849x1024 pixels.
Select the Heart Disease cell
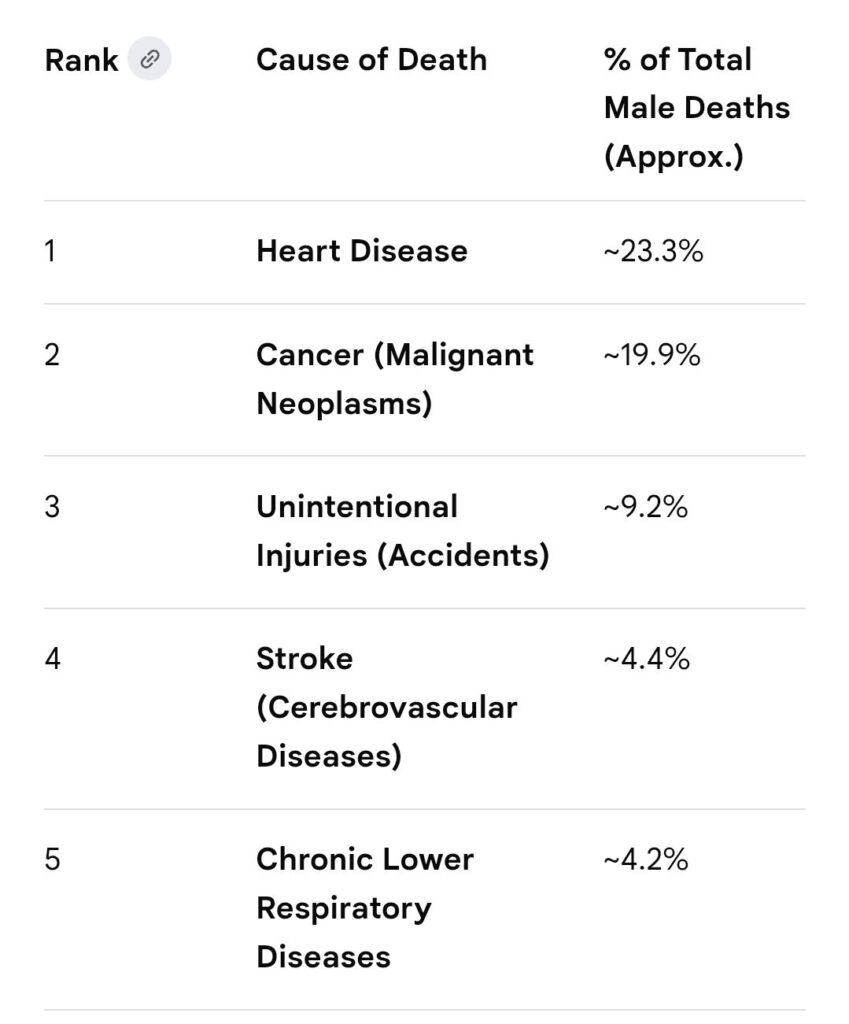click(x=361, y=250)
